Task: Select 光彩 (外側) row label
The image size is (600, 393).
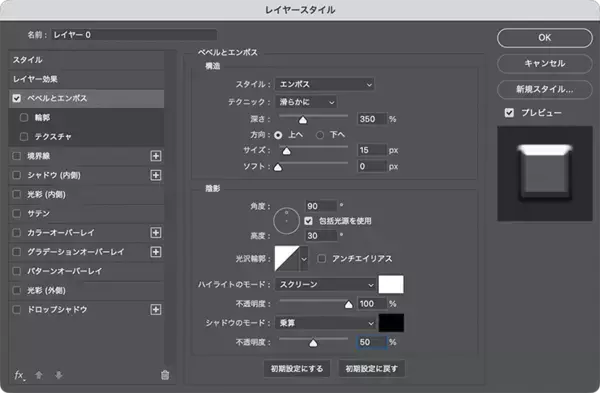Action: (x=46, y=290)
